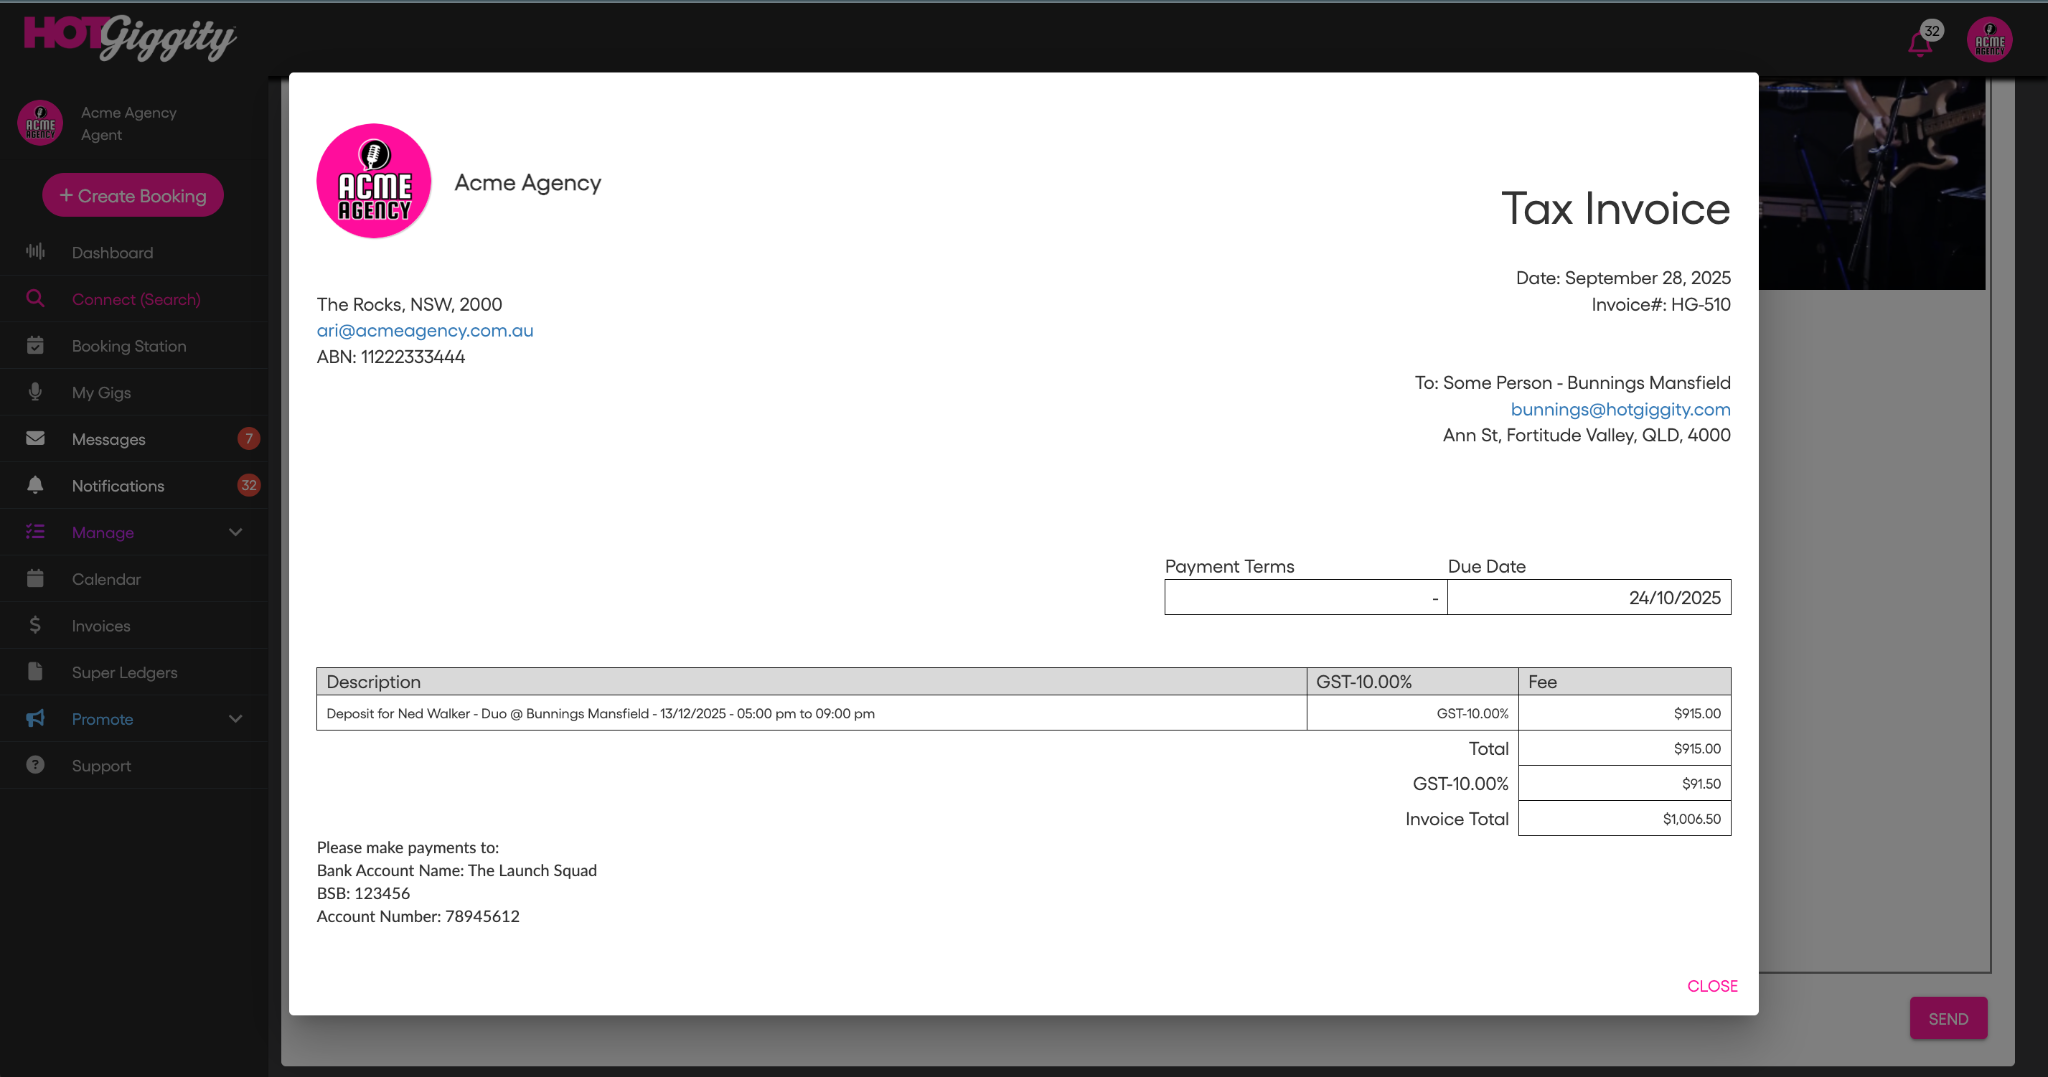
Task: Click the Acme Agency avatar in the sidebar
Action: [x=40, y=123]
